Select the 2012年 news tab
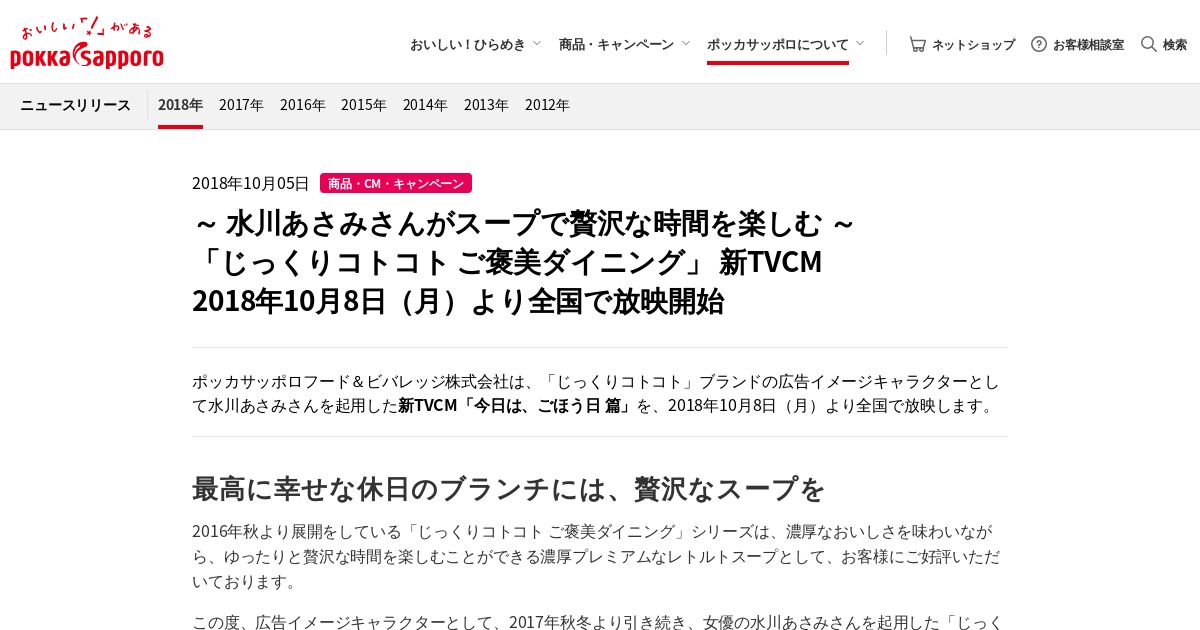This screenshot has height=630, width=1200. pyautogui.click(x=547, y=105)
